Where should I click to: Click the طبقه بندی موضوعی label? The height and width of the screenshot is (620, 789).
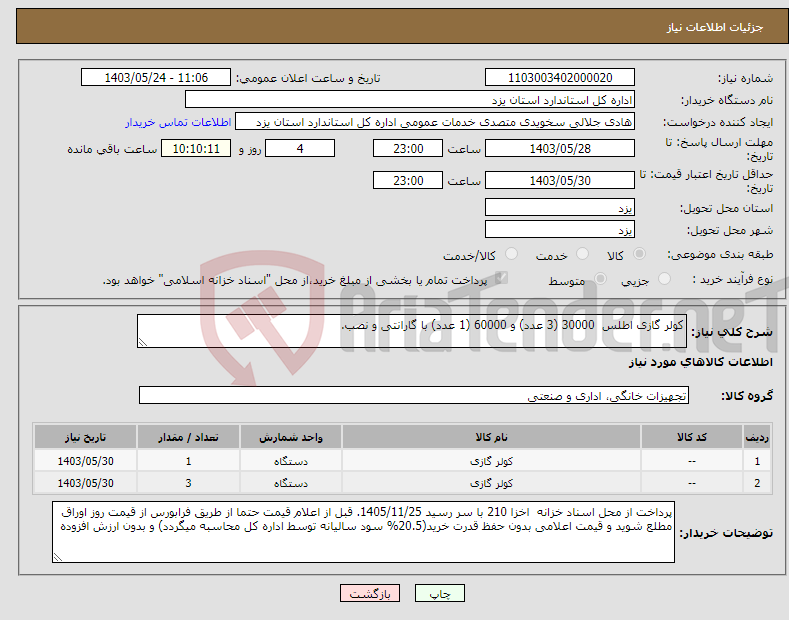click(720, 255)
